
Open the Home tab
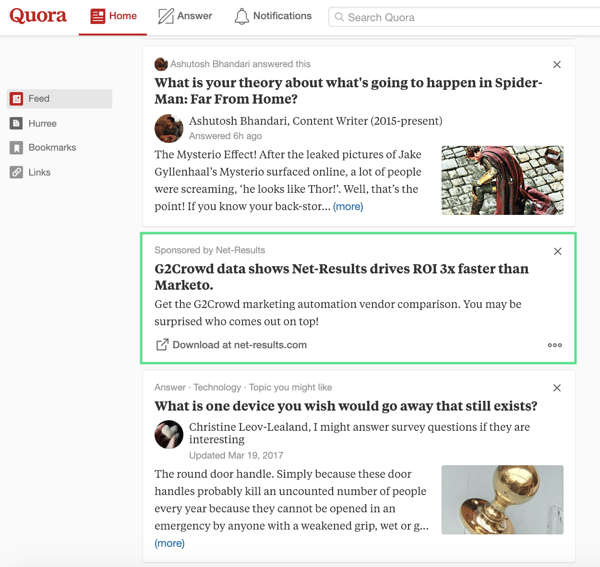pos(113,16)
